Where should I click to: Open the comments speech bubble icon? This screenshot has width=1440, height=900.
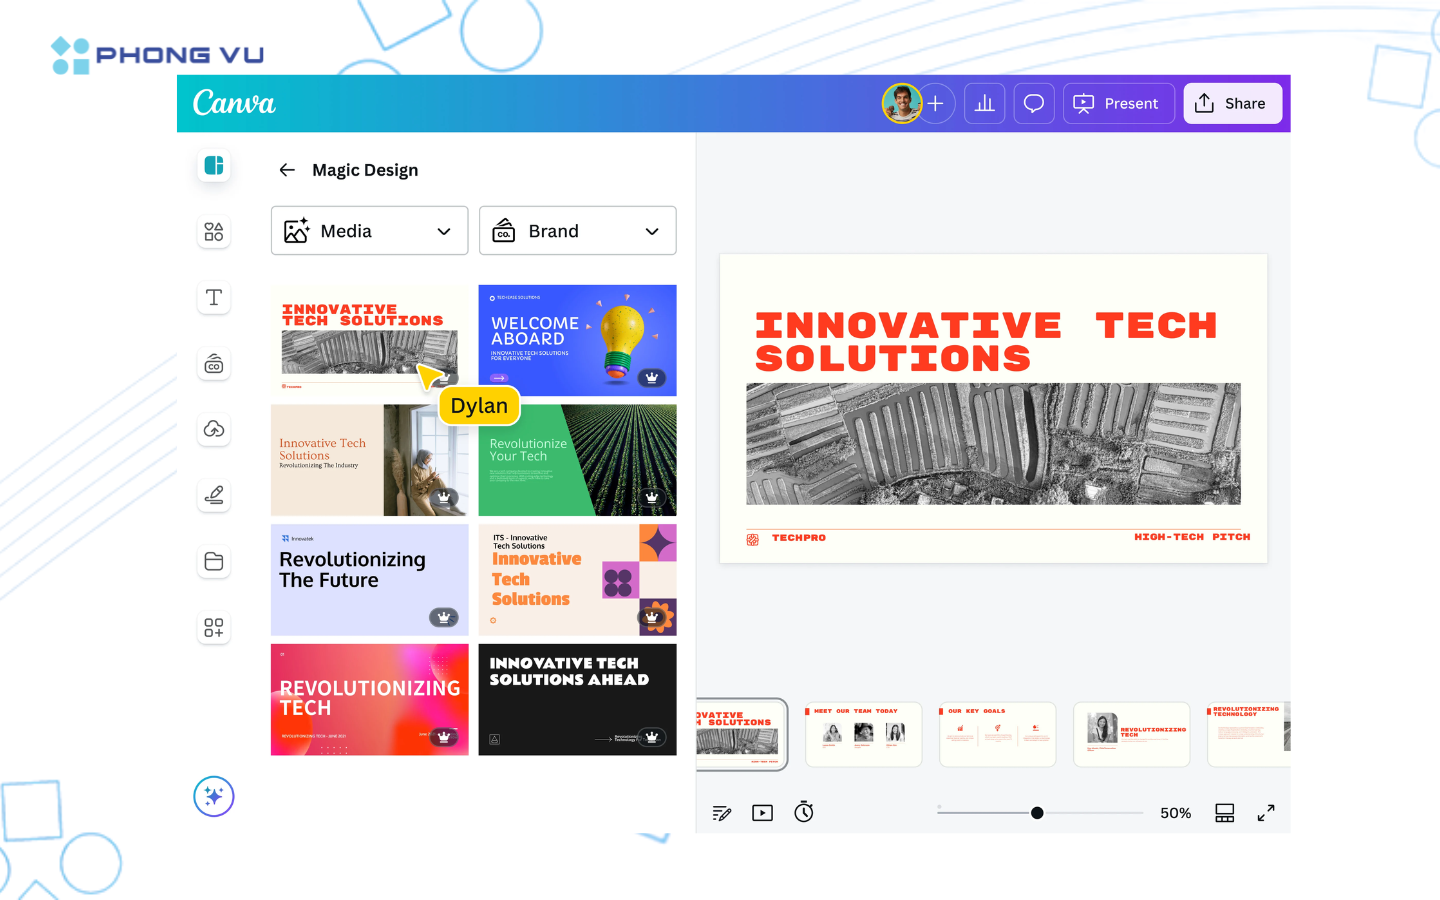(1034, 104)
